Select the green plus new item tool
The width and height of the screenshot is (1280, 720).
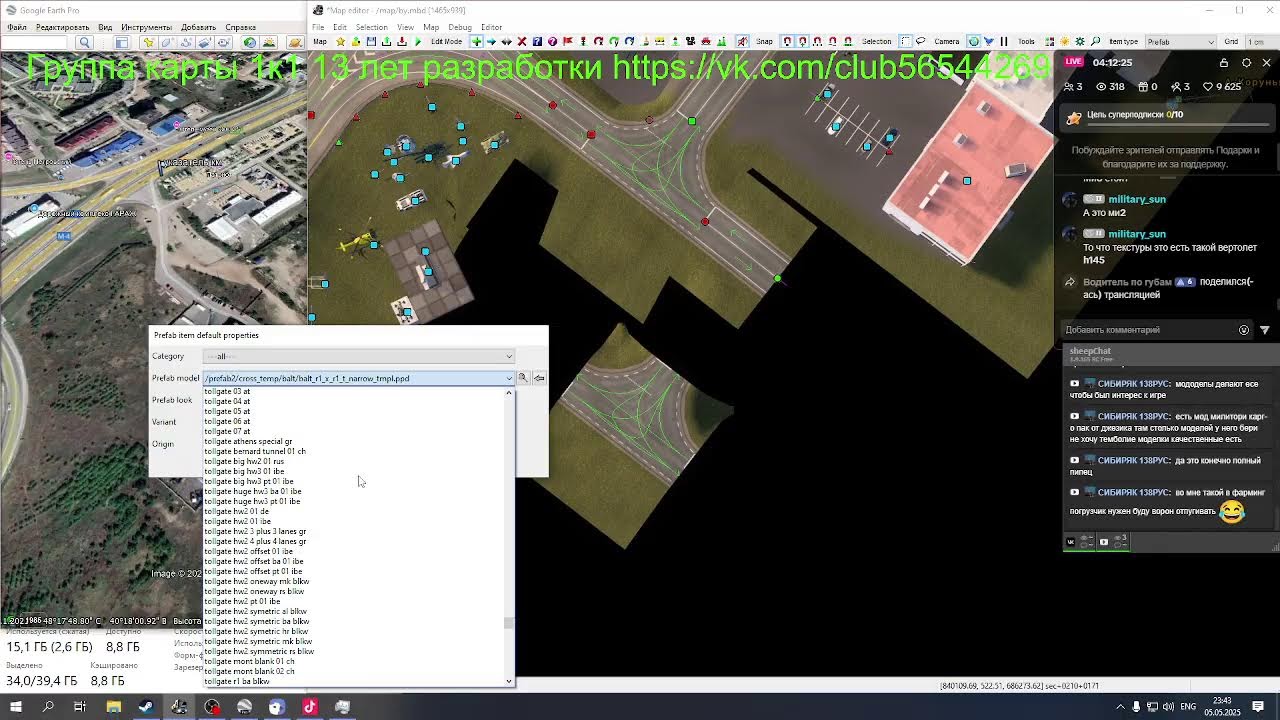pos(476,41)
